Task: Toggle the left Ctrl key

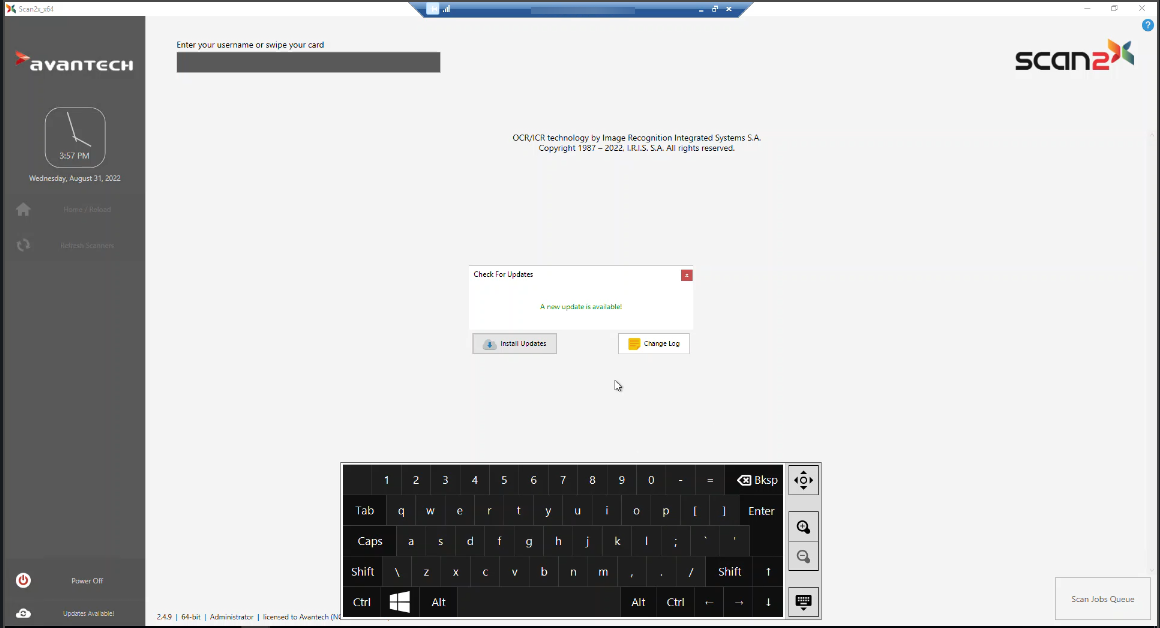Action: point(362,602)
